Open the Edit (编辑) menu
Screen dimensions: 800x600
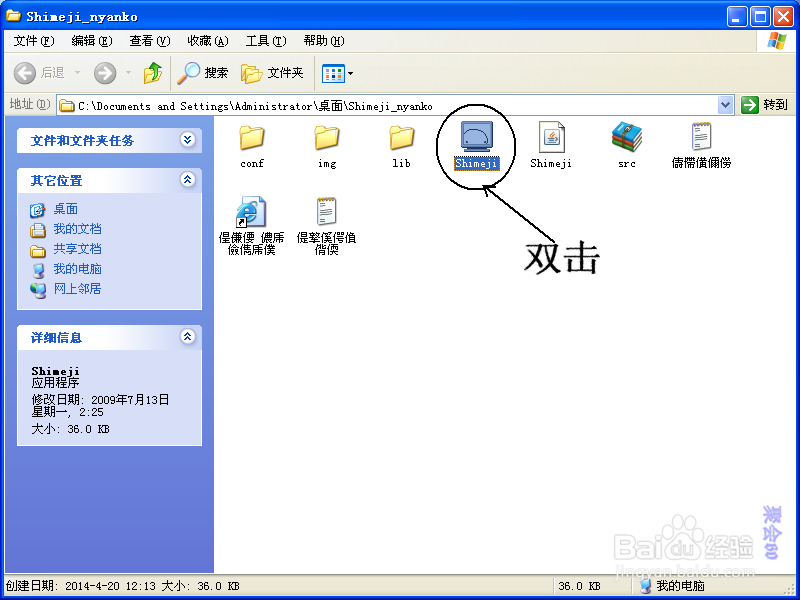click(x=92, y=41)
